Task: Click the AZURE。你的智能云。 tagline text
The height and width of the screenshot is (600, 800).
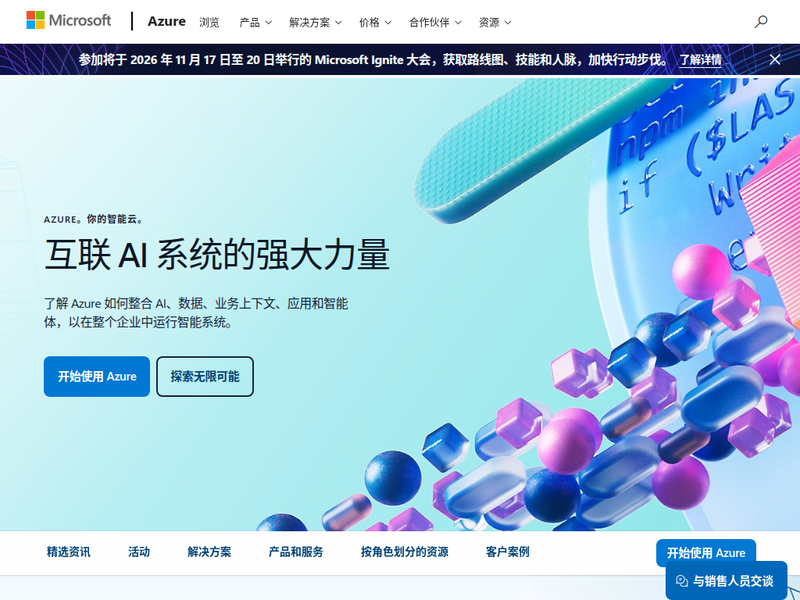Action: [93, 219]
